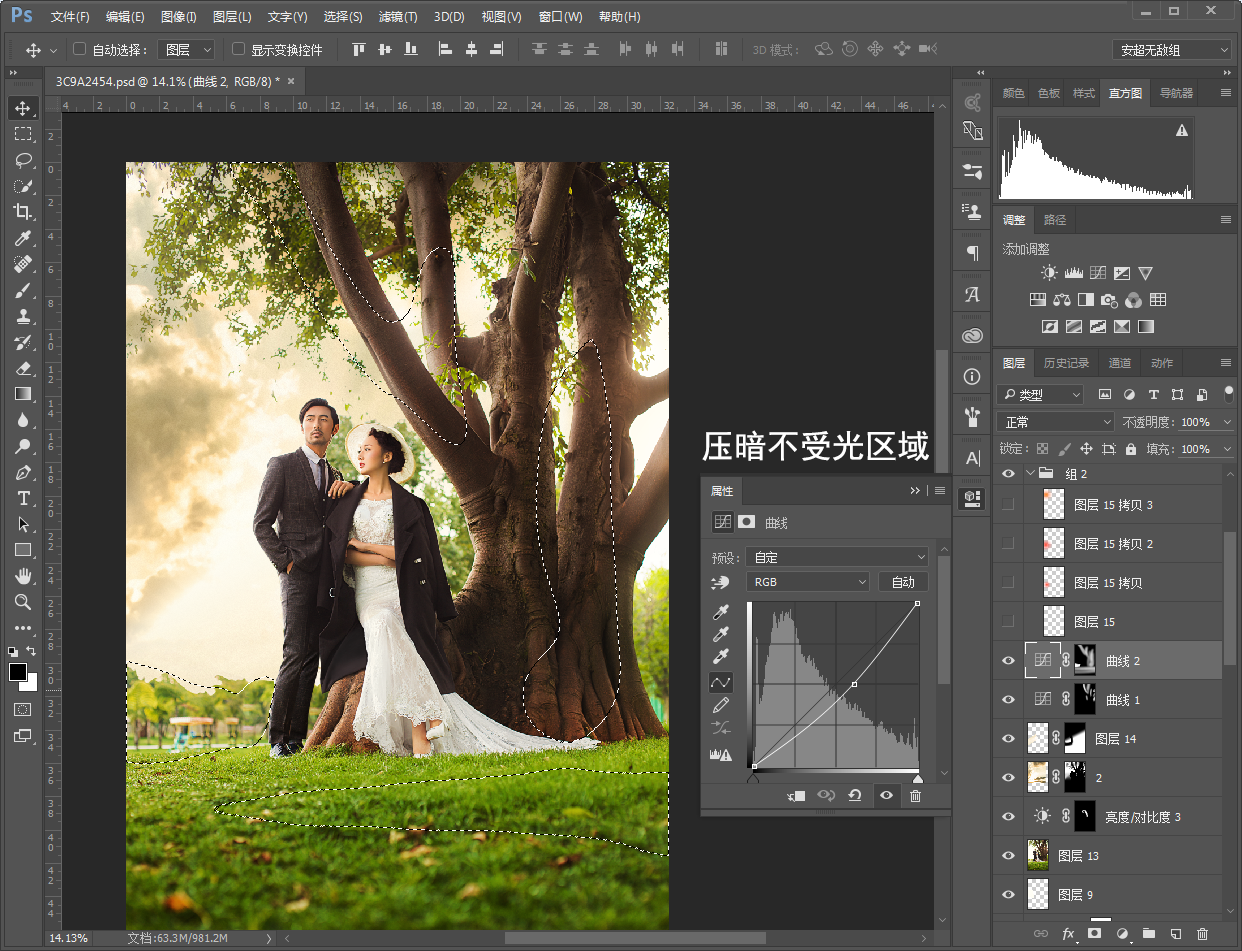Click the 自动 button in curves
This screenshot has width=1242, height=951.
point(903,581)
